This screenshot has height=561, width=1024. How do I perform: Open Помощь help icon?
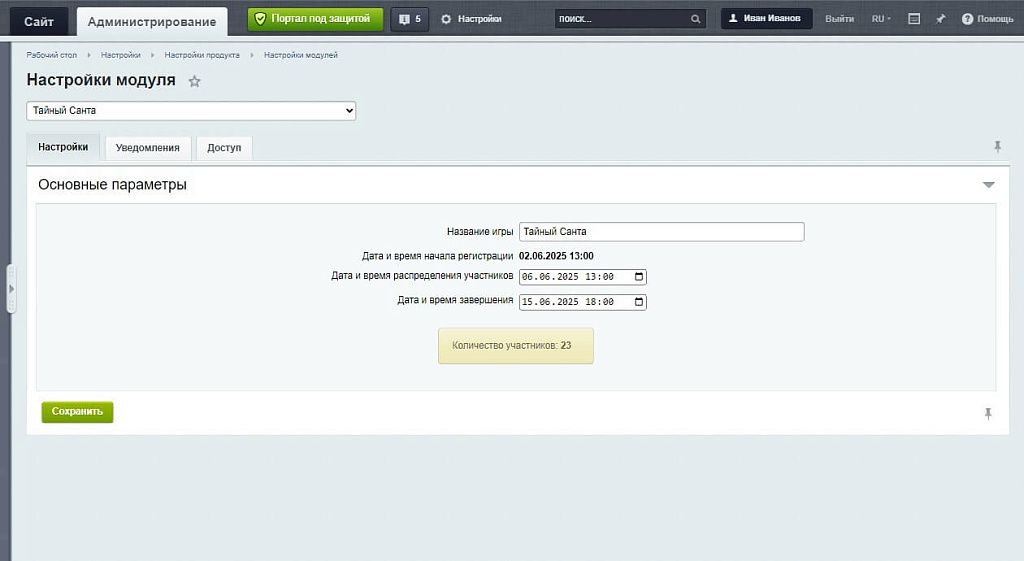tap(967, 19)
